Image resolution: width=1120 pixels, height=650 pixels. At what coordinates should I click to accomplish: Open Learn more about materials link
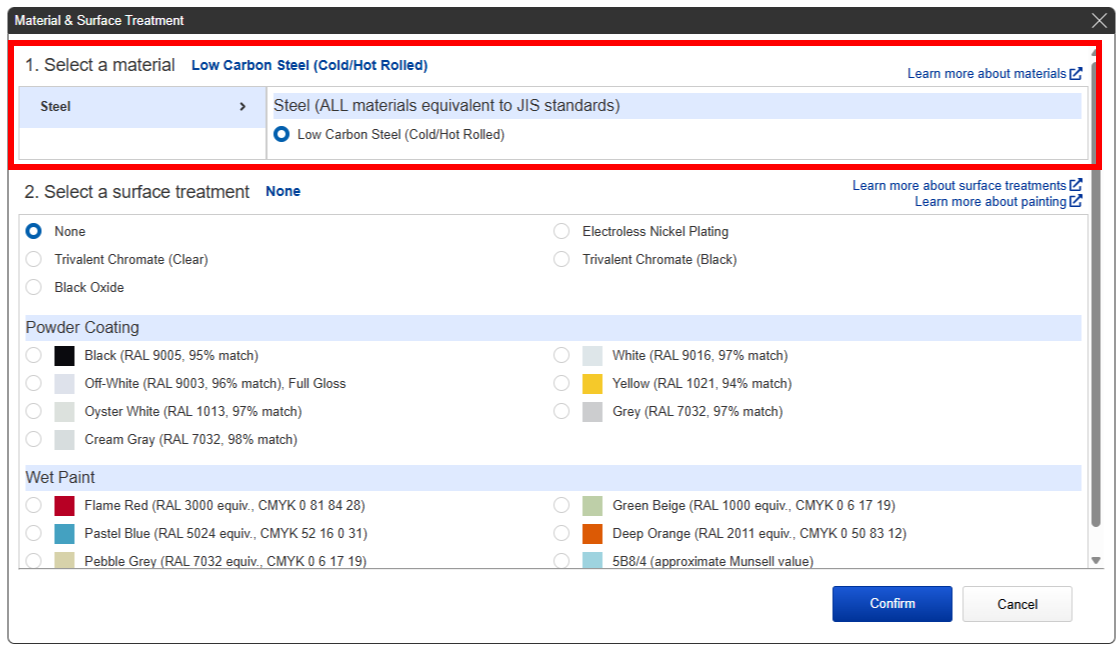(x=986, y=74)
